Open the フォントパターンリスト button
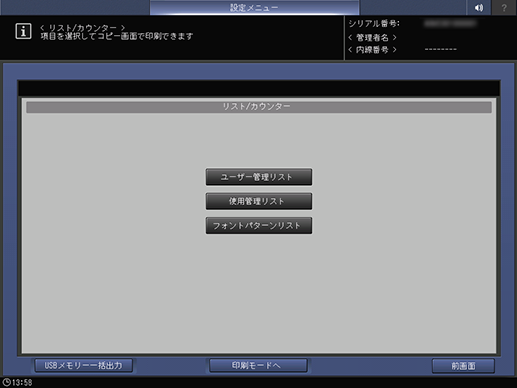Viewport: 517px width, 388px height. tap(259, 226)
